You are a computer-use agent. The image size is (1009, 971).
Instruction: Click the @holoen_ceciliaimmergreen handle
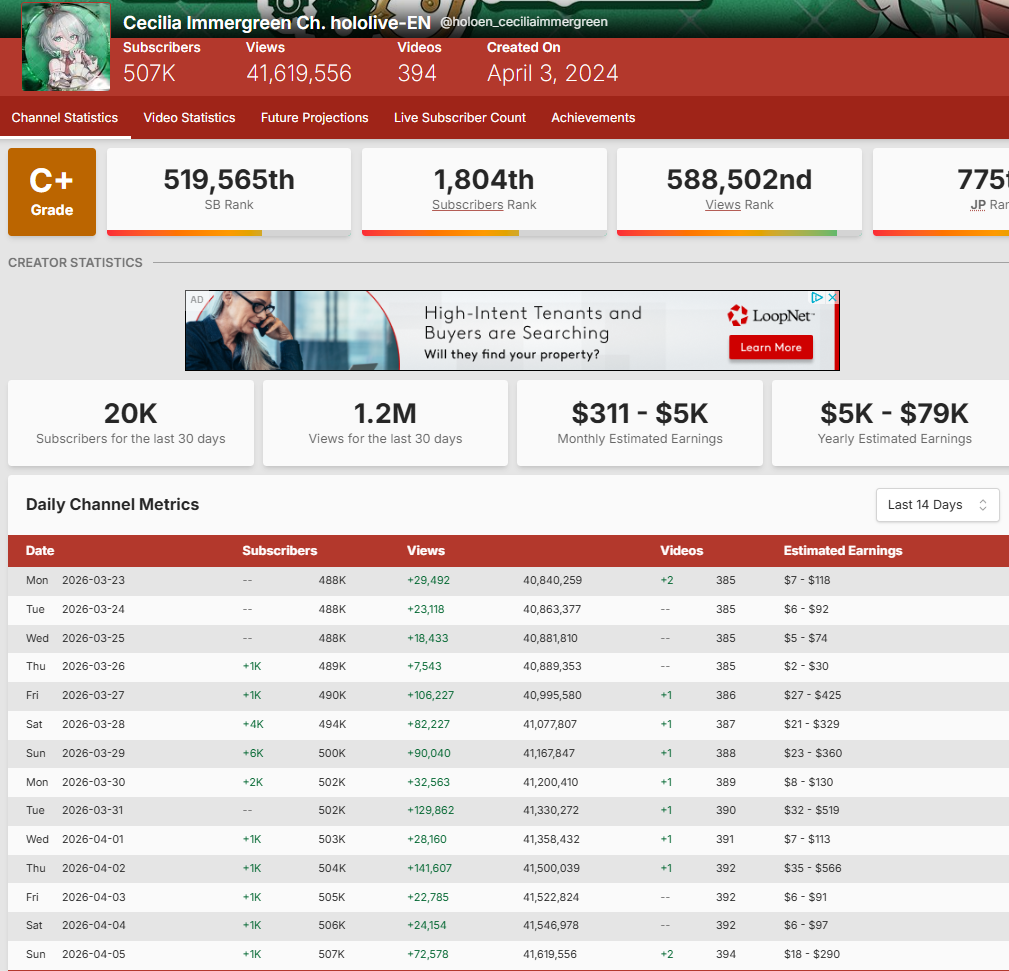(524, 22)
